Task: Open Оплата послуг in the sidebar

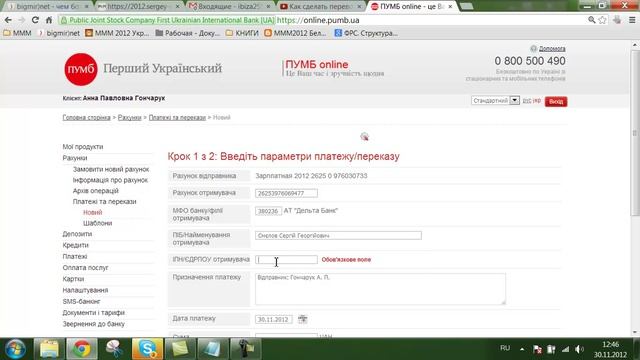Action: (85, 268)
